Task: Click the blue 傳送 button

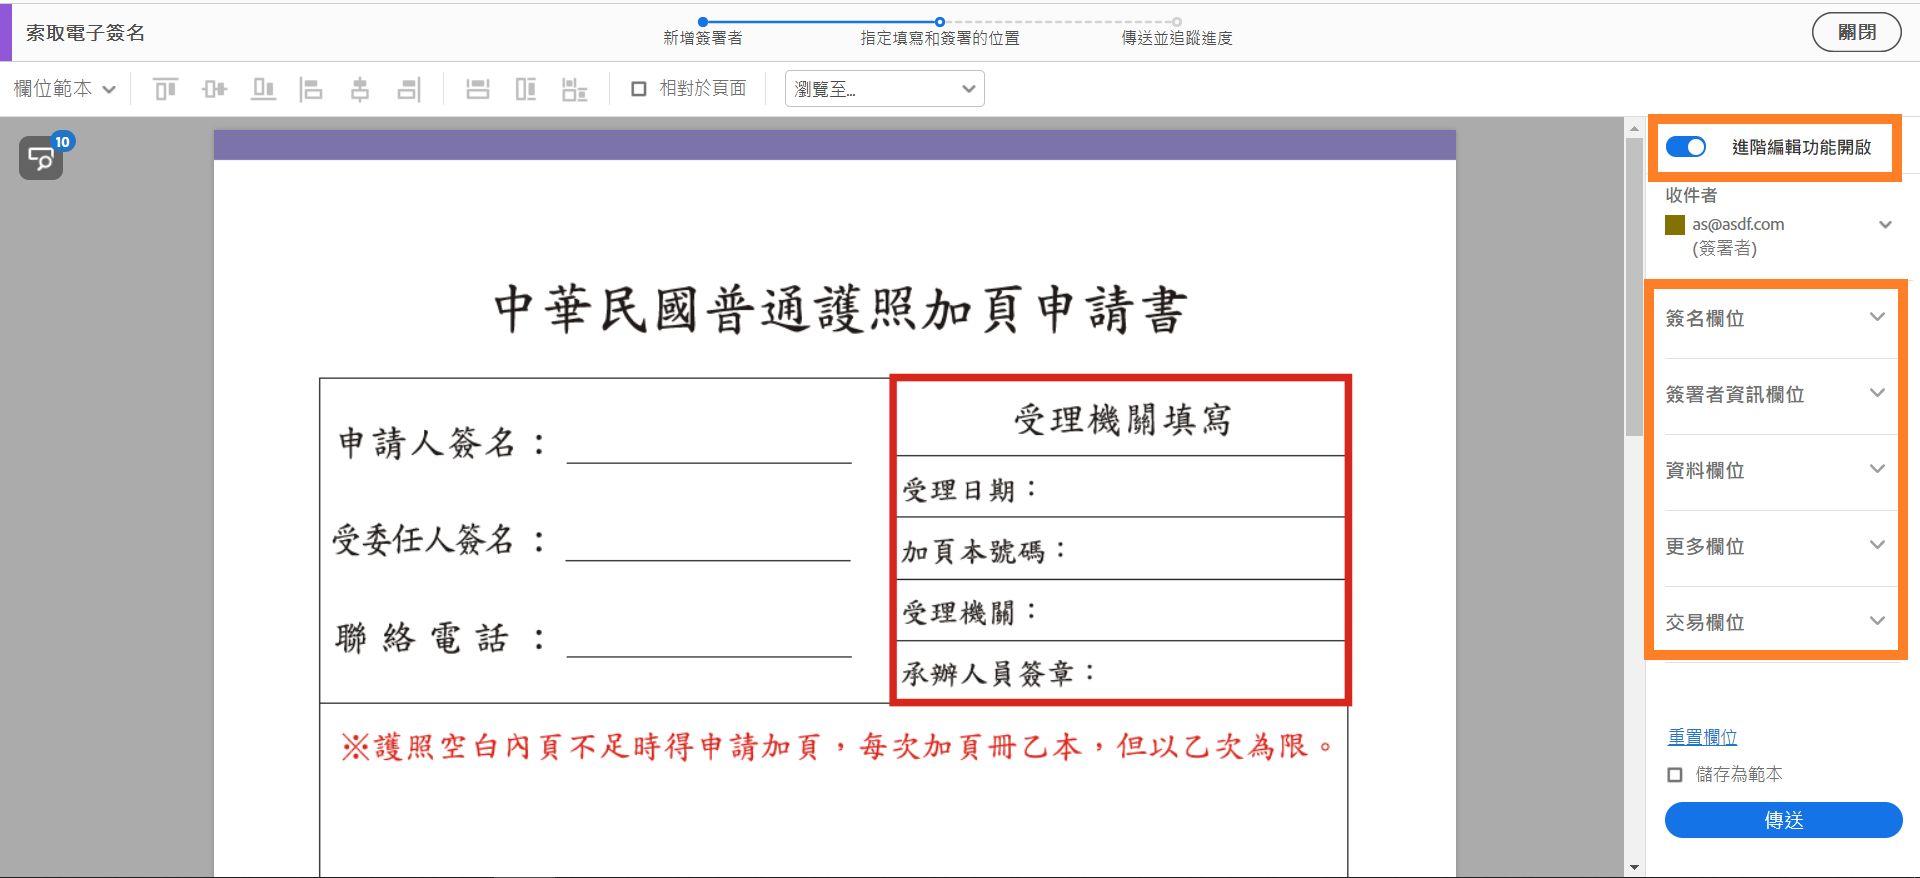Action: [1783, 820]
